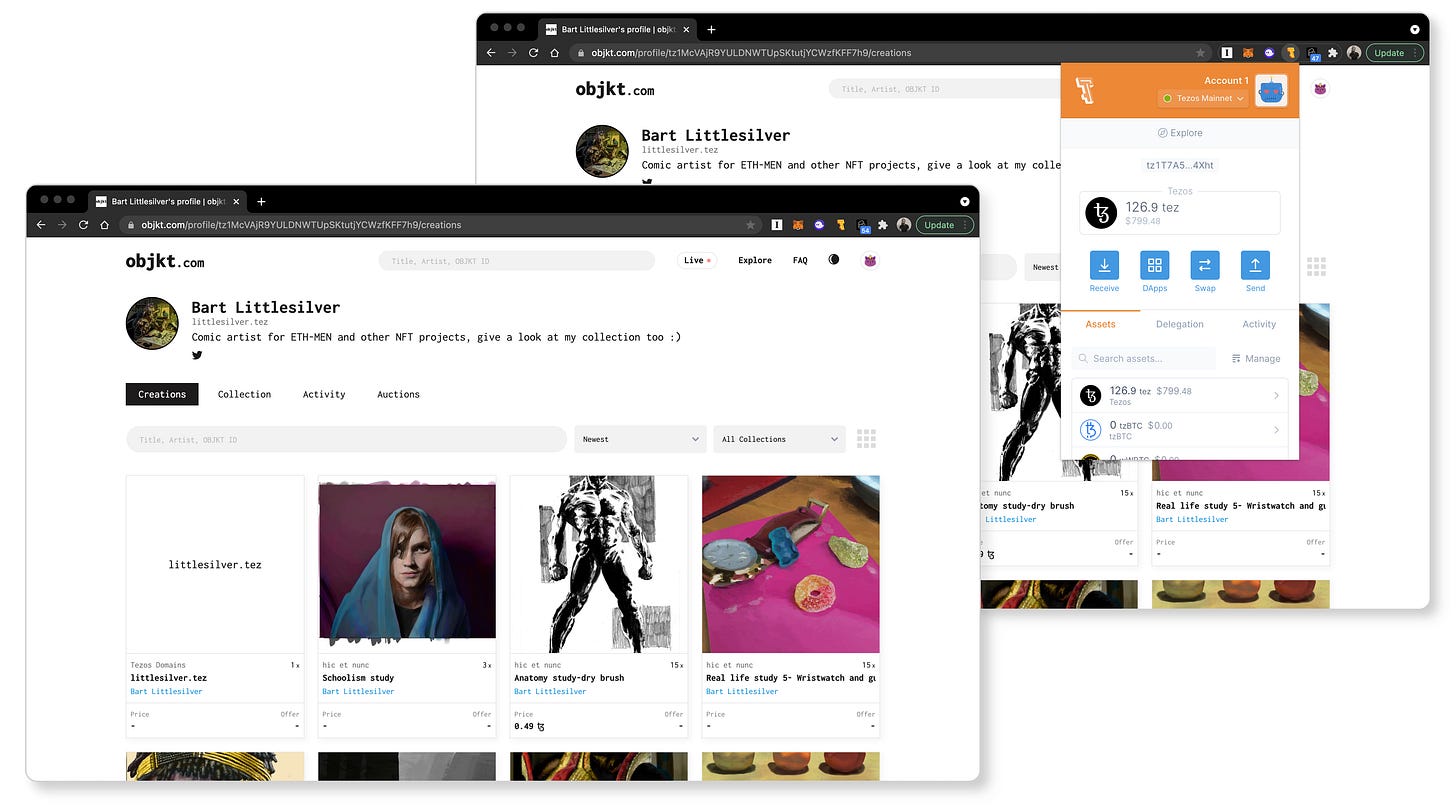Toggle dark mode icon in front objkt page

point(834,260)
